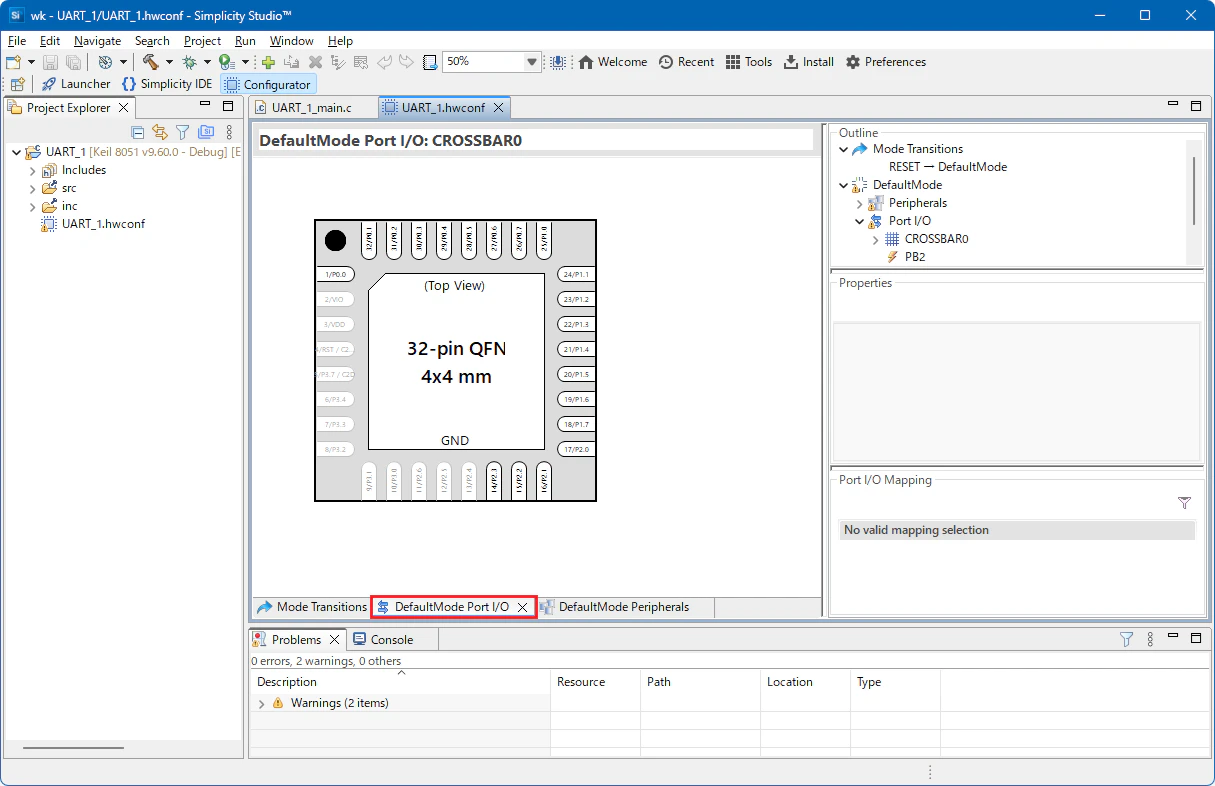Select pin 24/P1.1 on the chip
The width and height of the screenshot is (1215, 786).
click(x=576, y=274)
